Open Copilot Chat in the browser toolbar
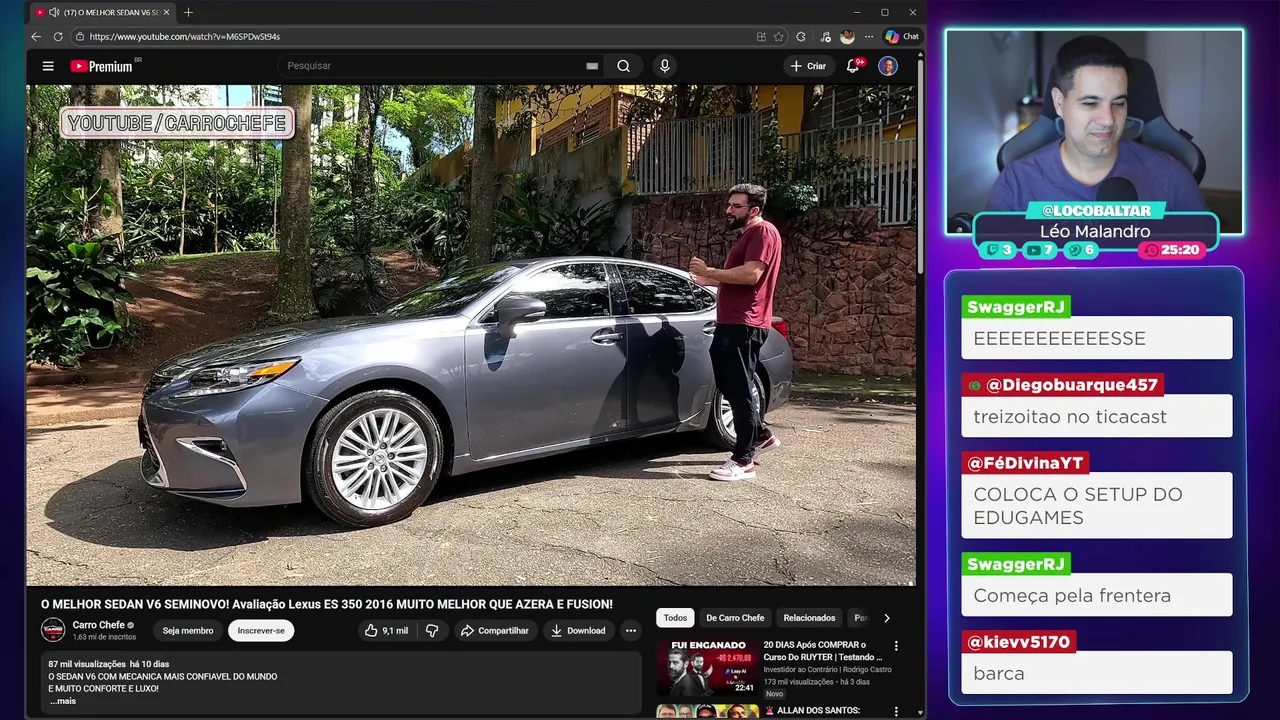This screenshot has width=1280, height=720. tap(902, 36)
